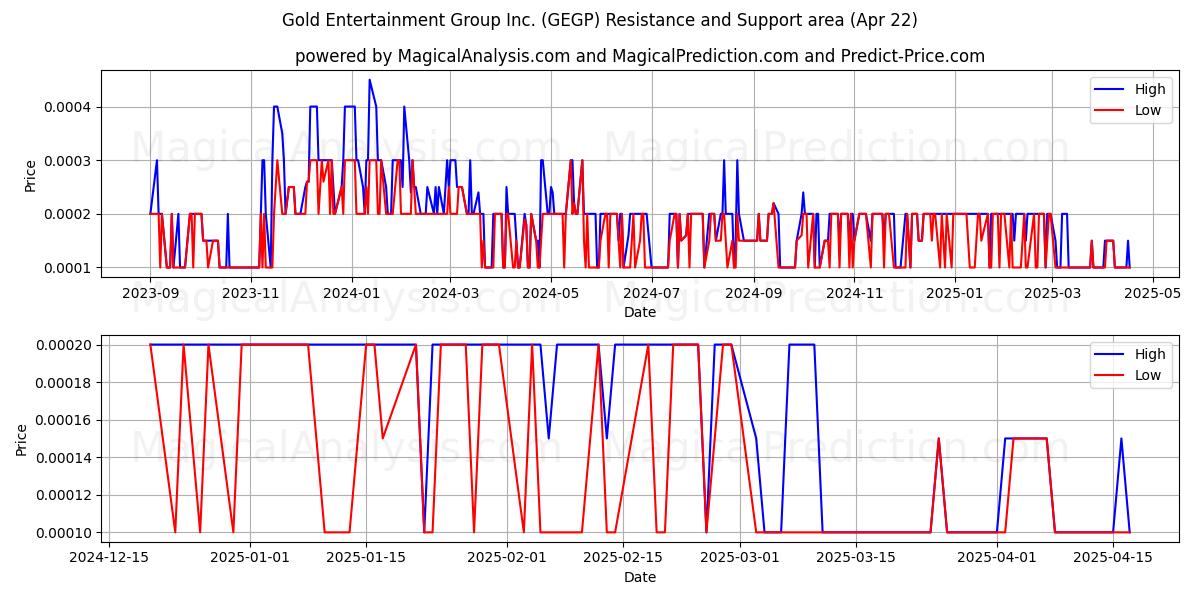Click the 'Price' axis label of bottom chart
The height and width of the screenshot is (600, 1200).
22,439
